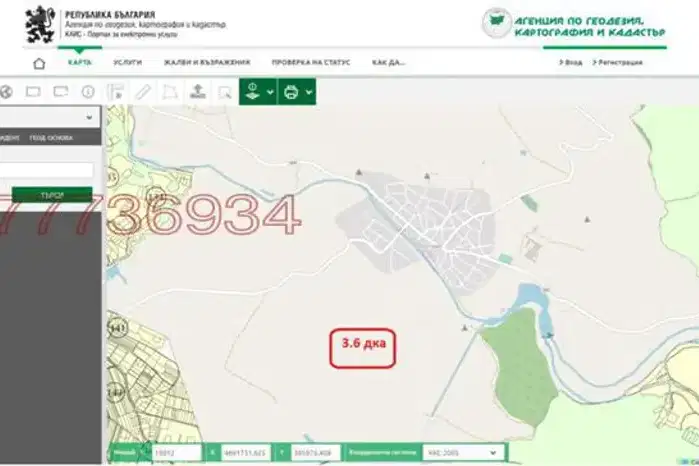
Task: Follow the Регистрация link
Action: pos(618,62)
